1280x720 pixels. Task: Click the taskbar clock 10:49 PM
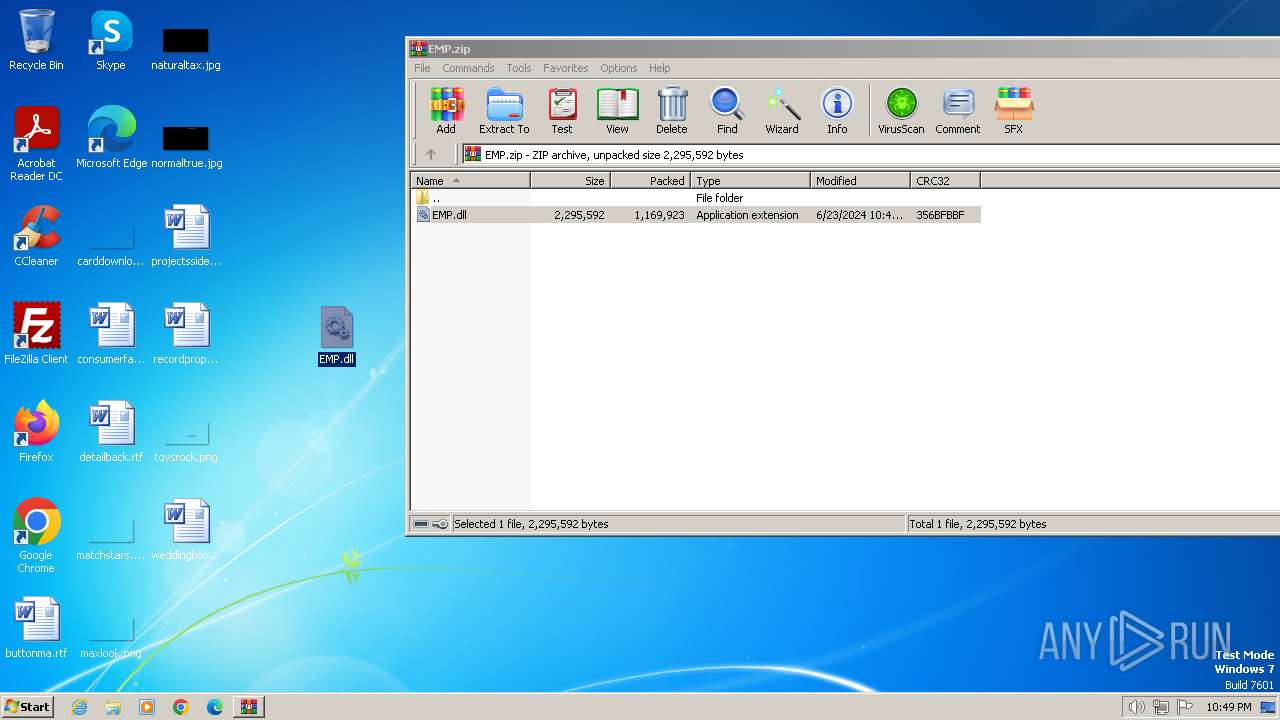click(1228, 707)
